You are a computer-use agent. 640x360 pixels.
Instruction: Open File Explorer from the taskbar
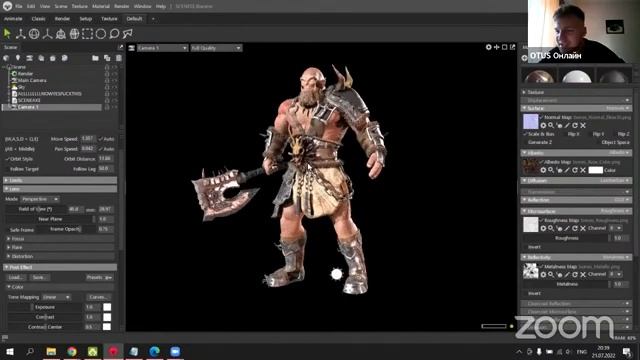pos(51,351)
